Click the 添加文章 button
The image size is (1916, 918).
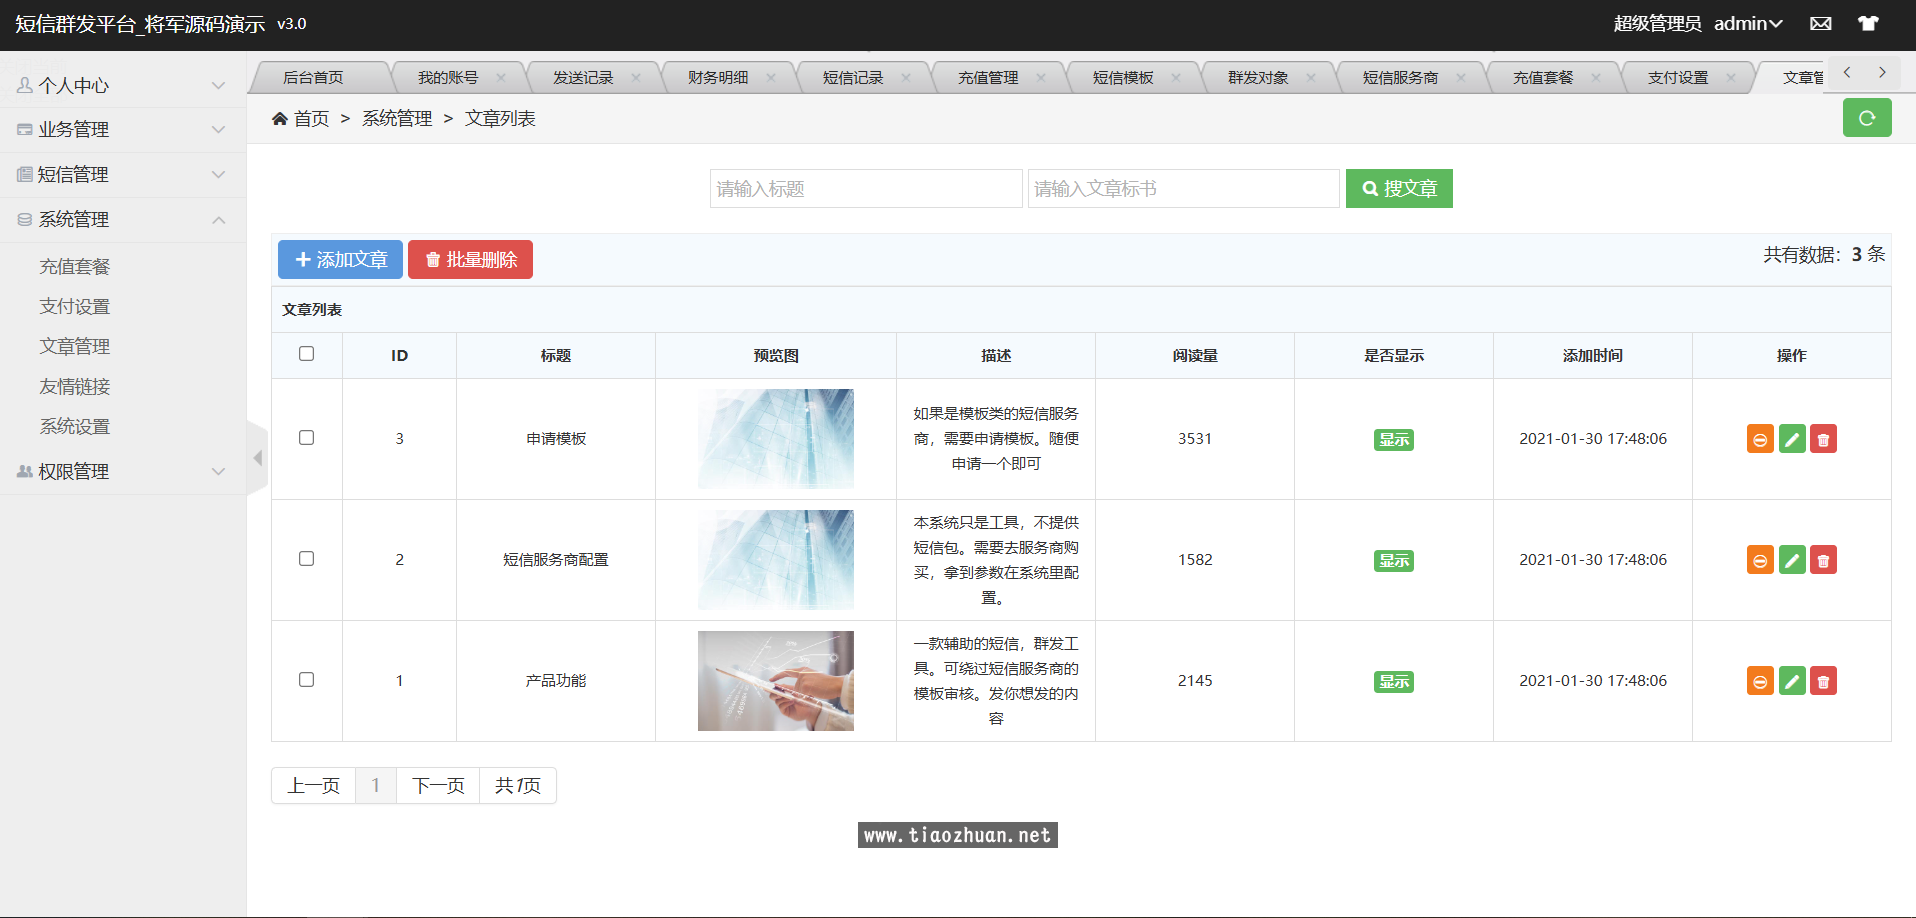pos(340,259)
